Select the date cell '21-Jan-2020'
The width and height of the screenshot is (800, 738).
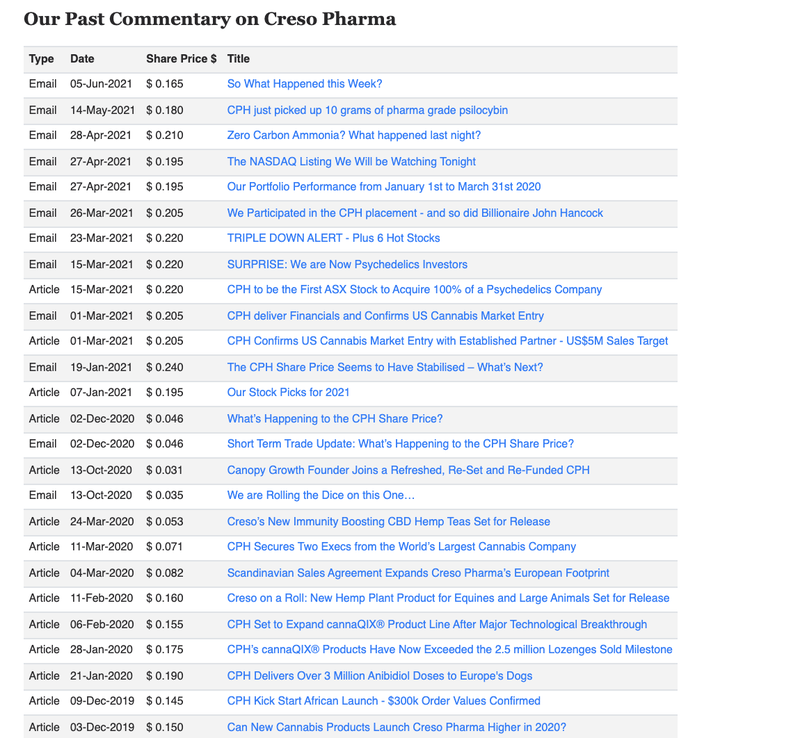click(101, 677)
